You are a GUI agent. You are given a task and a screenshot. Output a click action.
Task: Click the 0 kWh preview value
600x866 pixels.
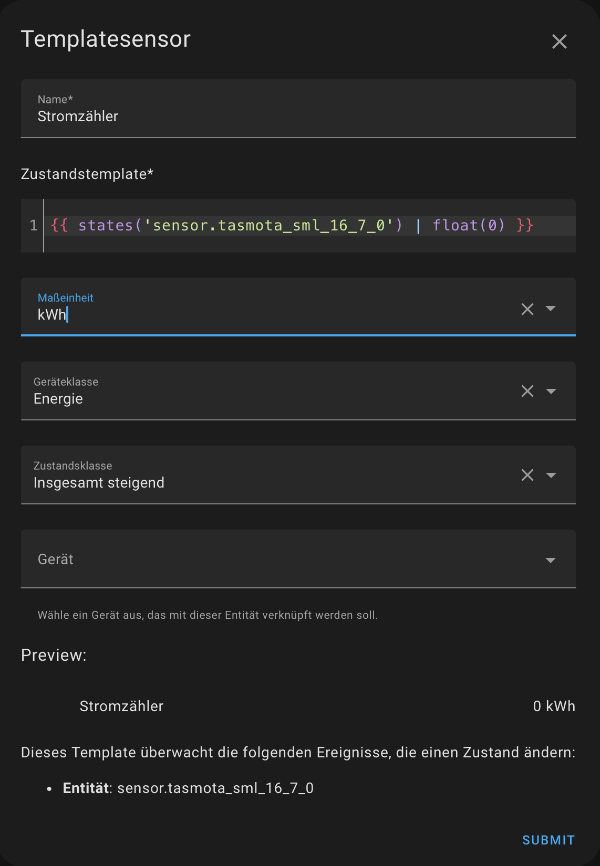[x=555, y=706]
